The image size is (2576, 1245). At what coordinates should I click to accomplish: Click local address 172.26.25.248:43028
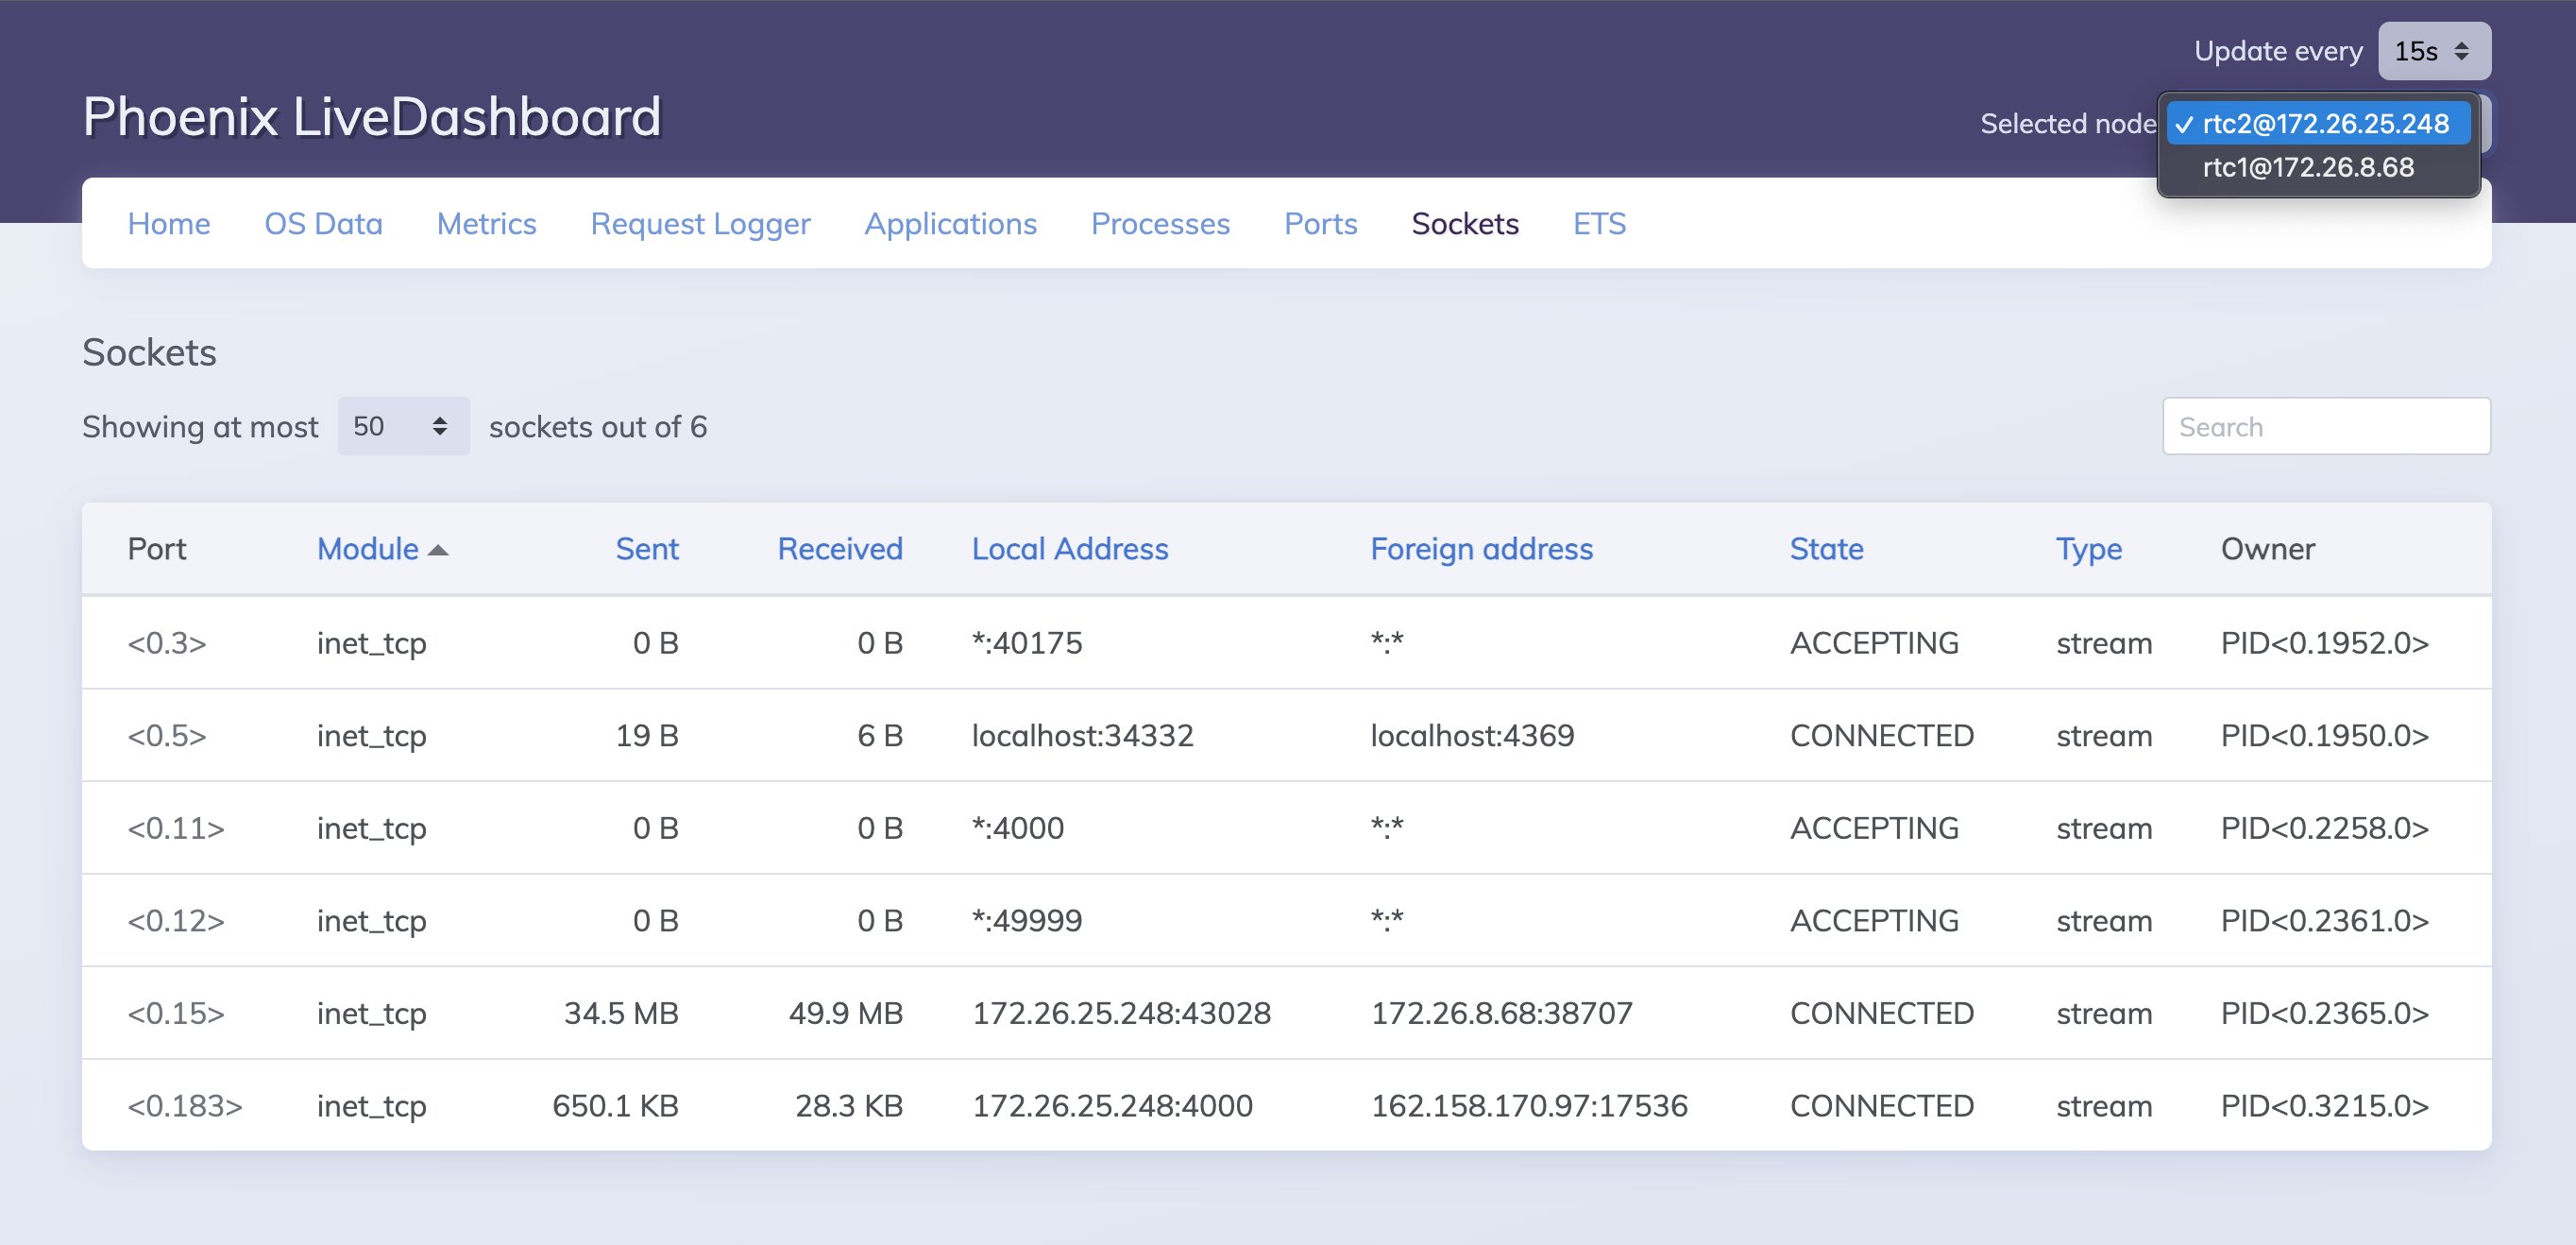(x=1122, y=1014)
